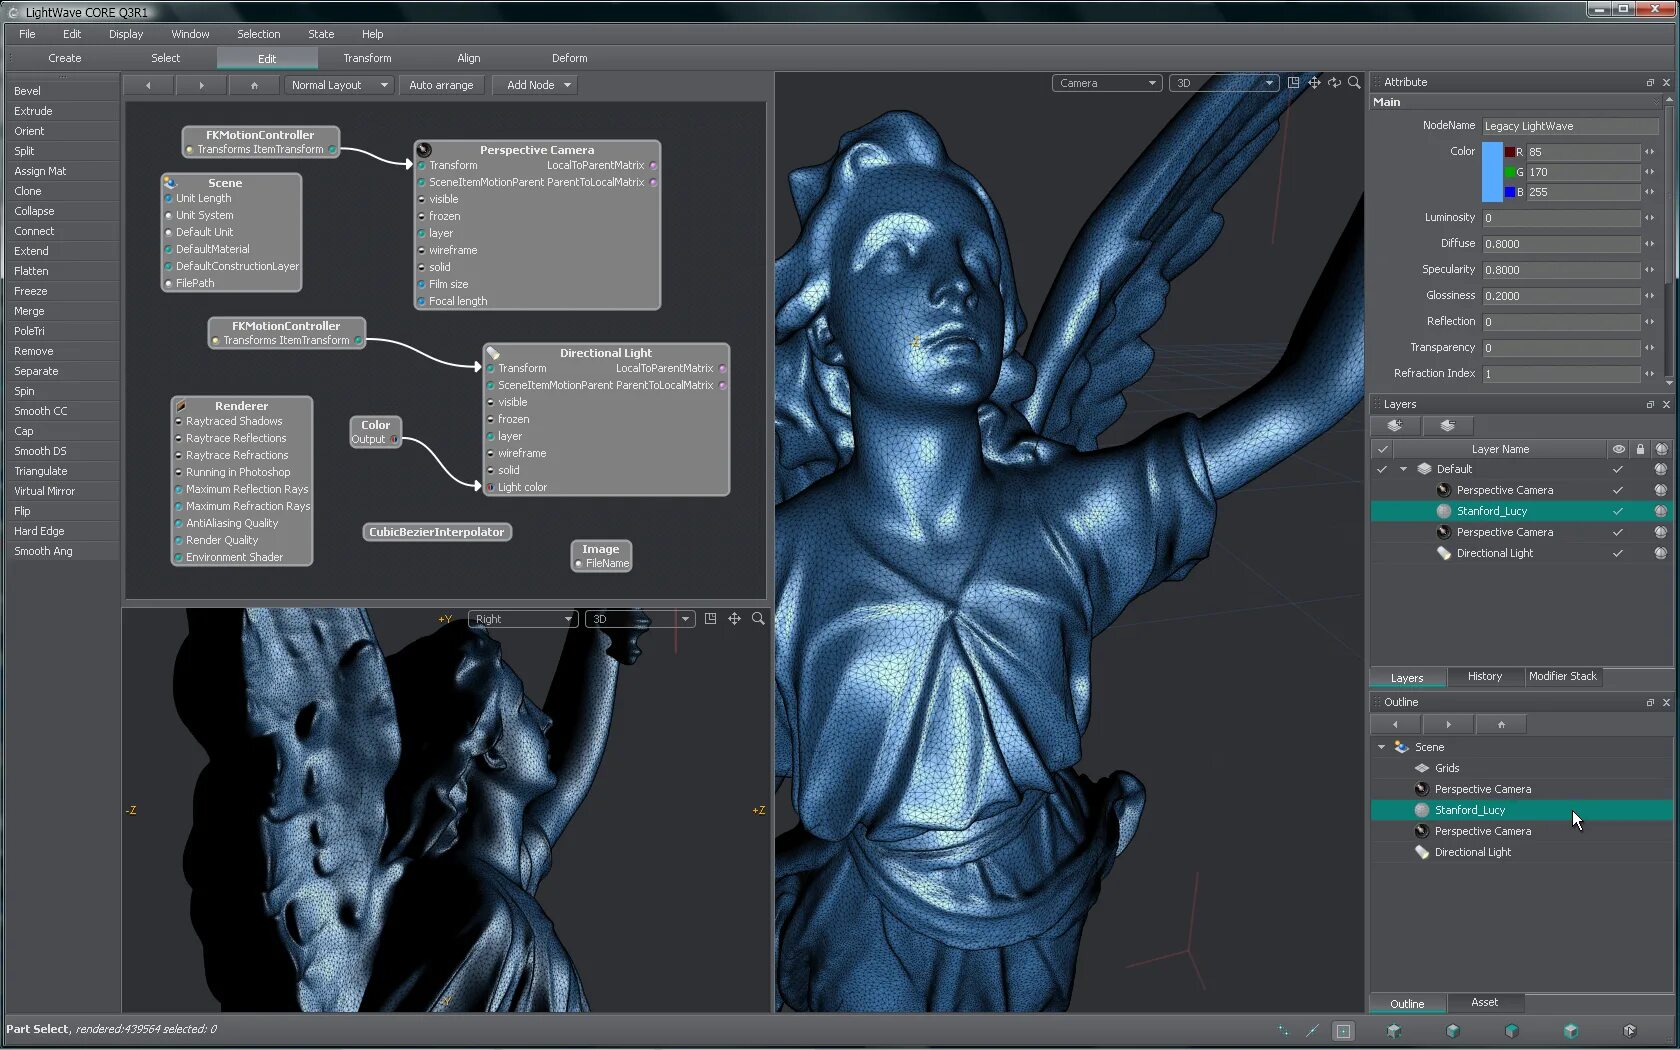Switch to the History tab
Viewport: 1680px width, 1050px height.
[x=1484, y=677]
